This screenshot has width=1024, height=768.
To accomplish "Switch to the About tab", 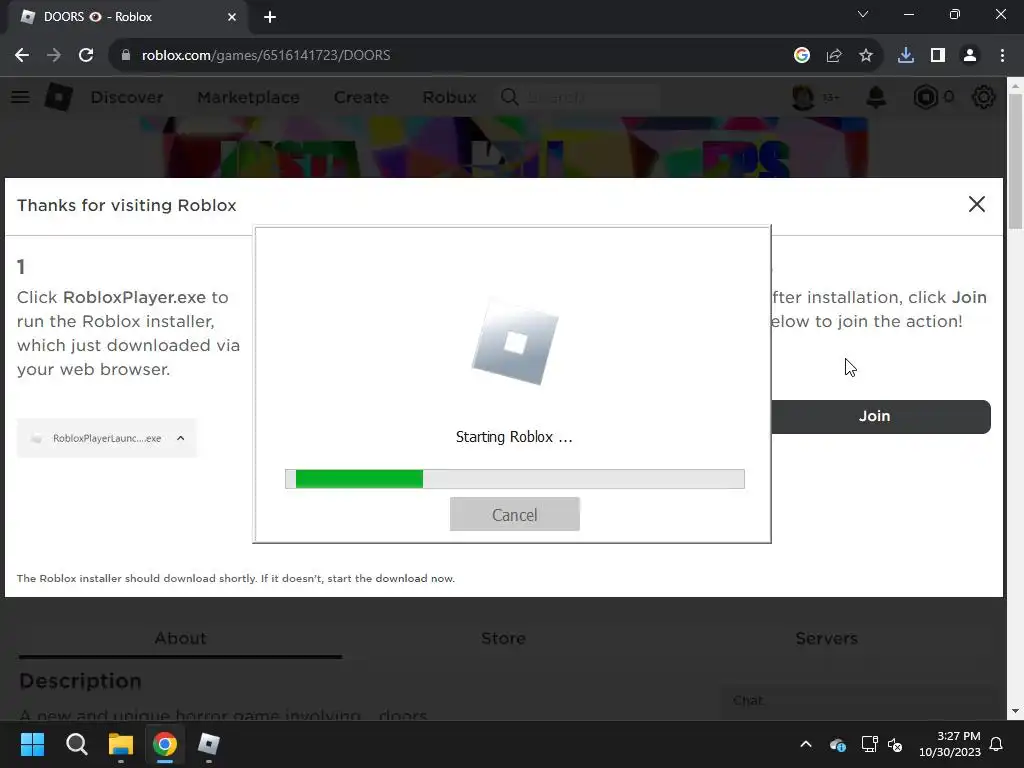I will click(x=180, y=638).
